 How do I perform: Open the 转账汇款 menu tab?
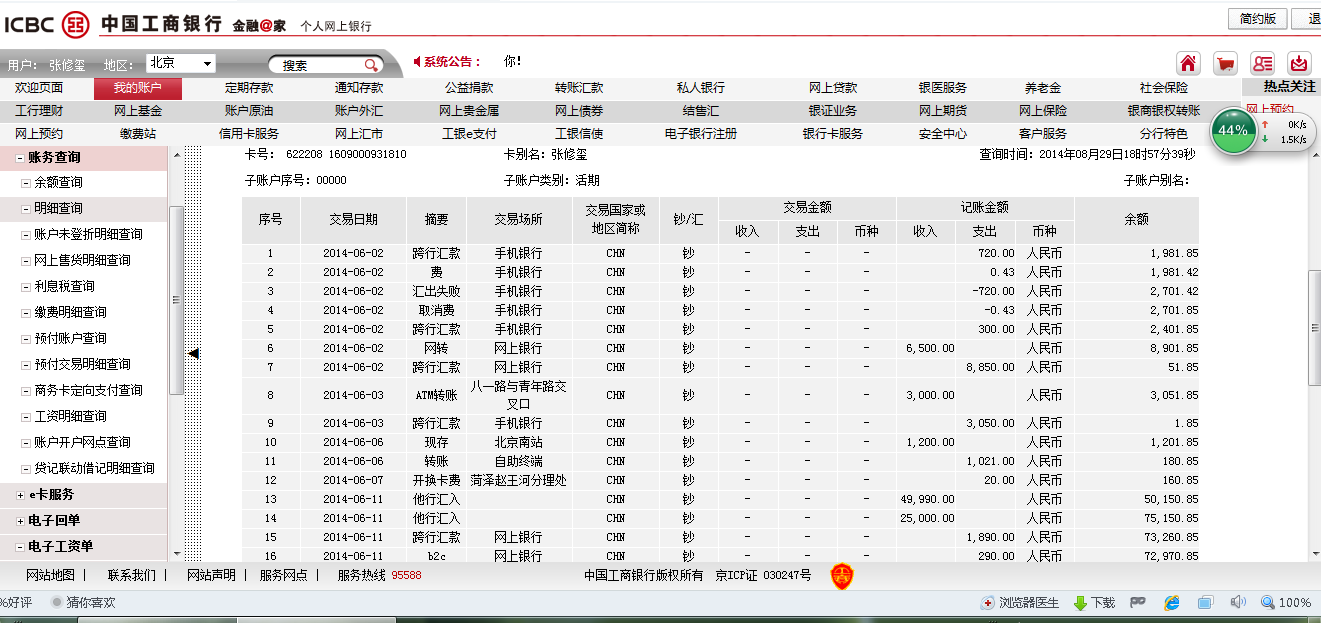579,88
